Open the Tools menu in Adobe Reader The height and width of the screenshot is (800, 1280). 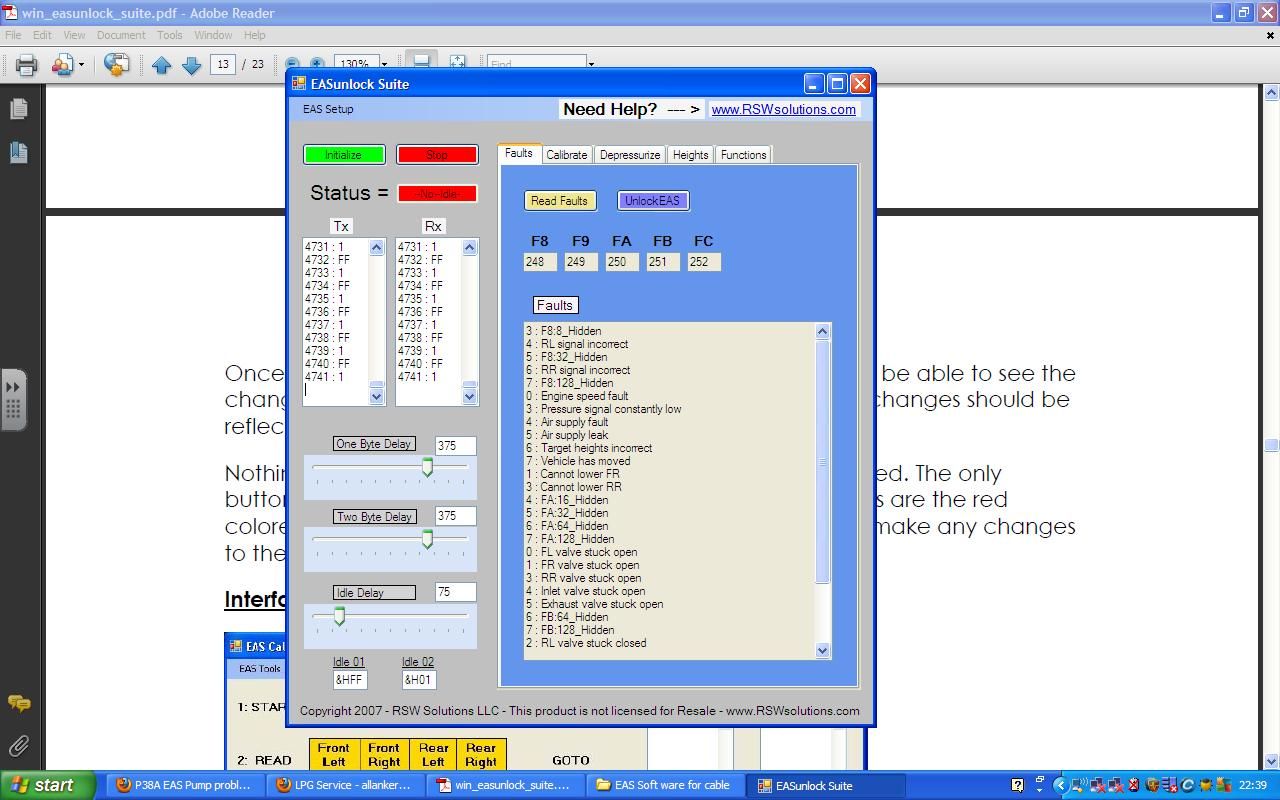tap(170, 35)
